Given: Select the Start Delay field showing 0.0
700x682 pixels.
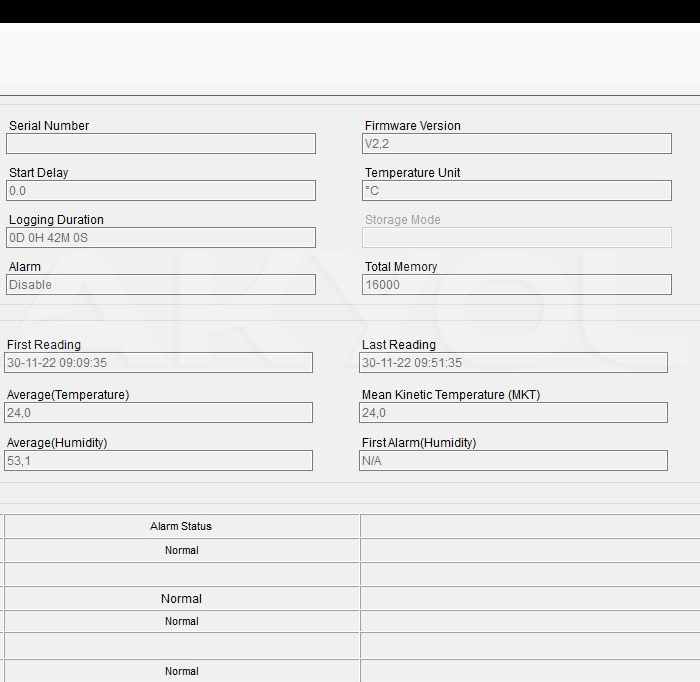Looking at the screenshot, I should click(x=161, y=191).
